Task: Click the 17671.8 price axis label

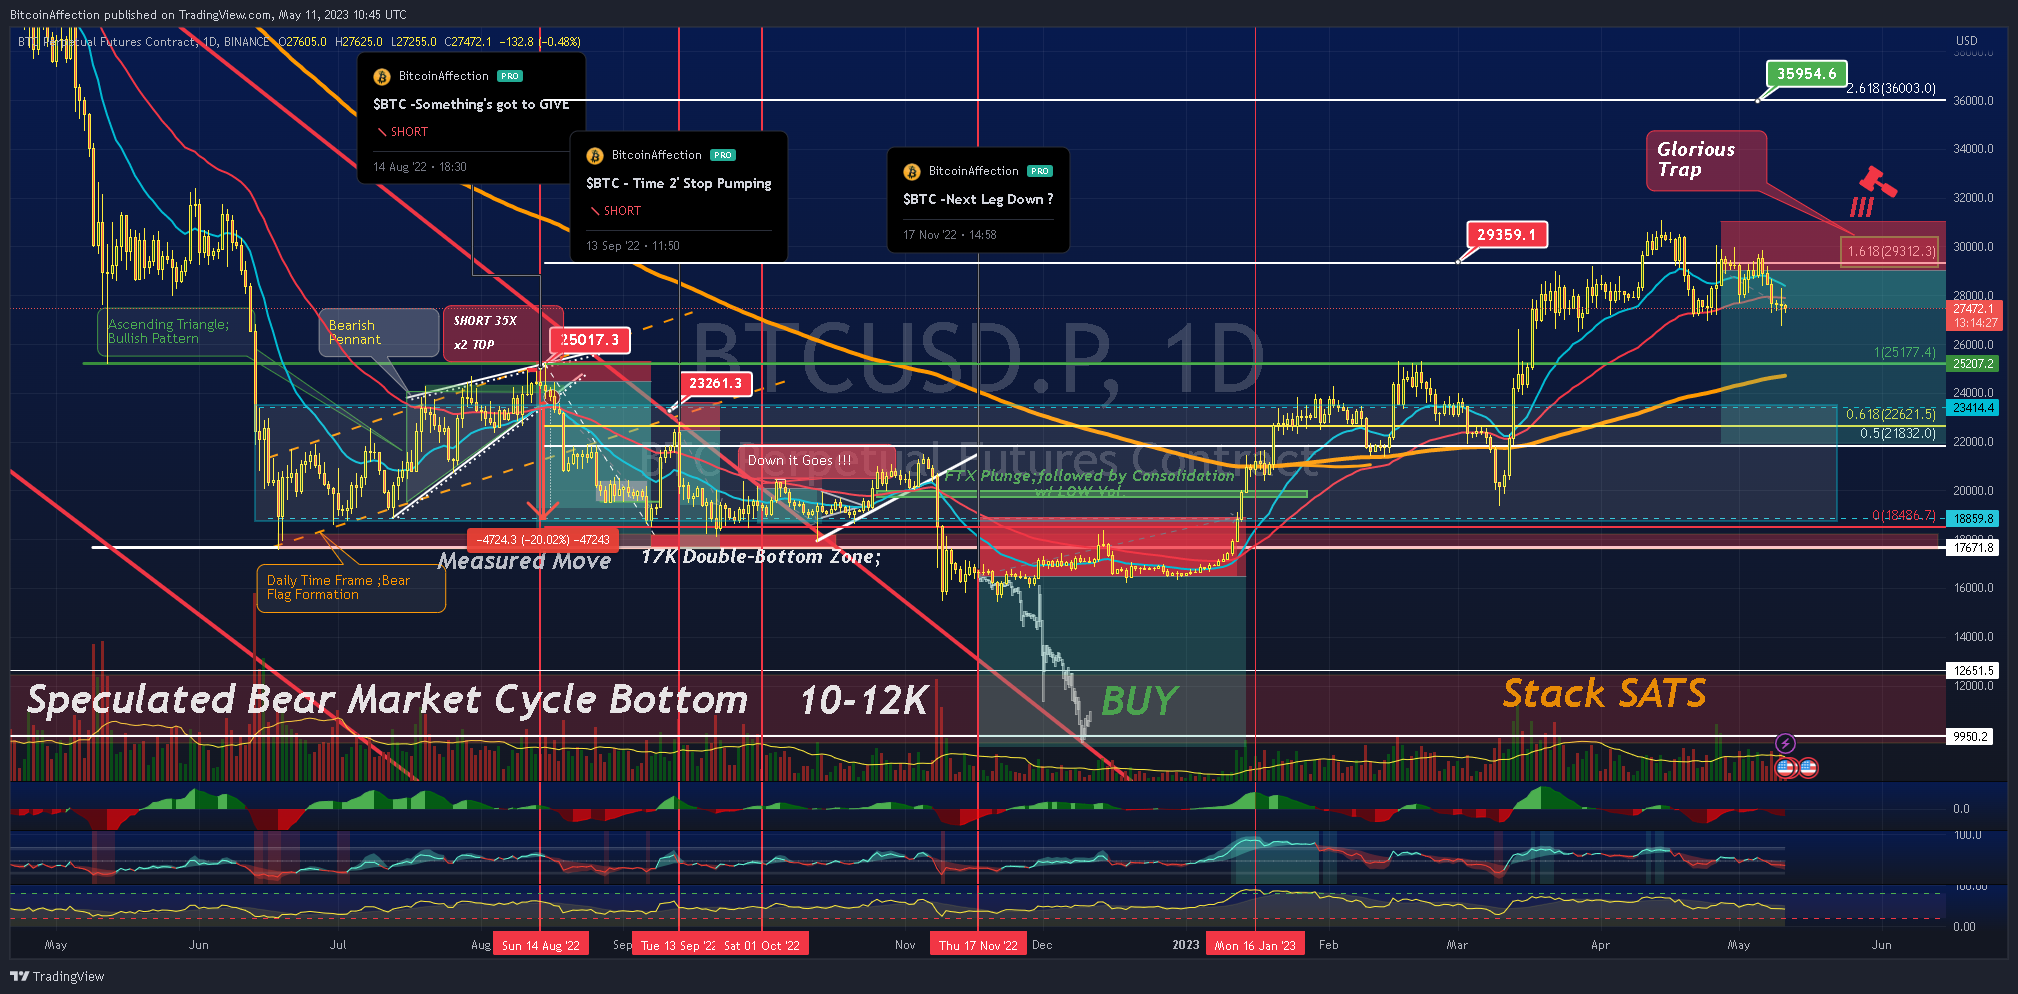Action: coord(1974,548)
